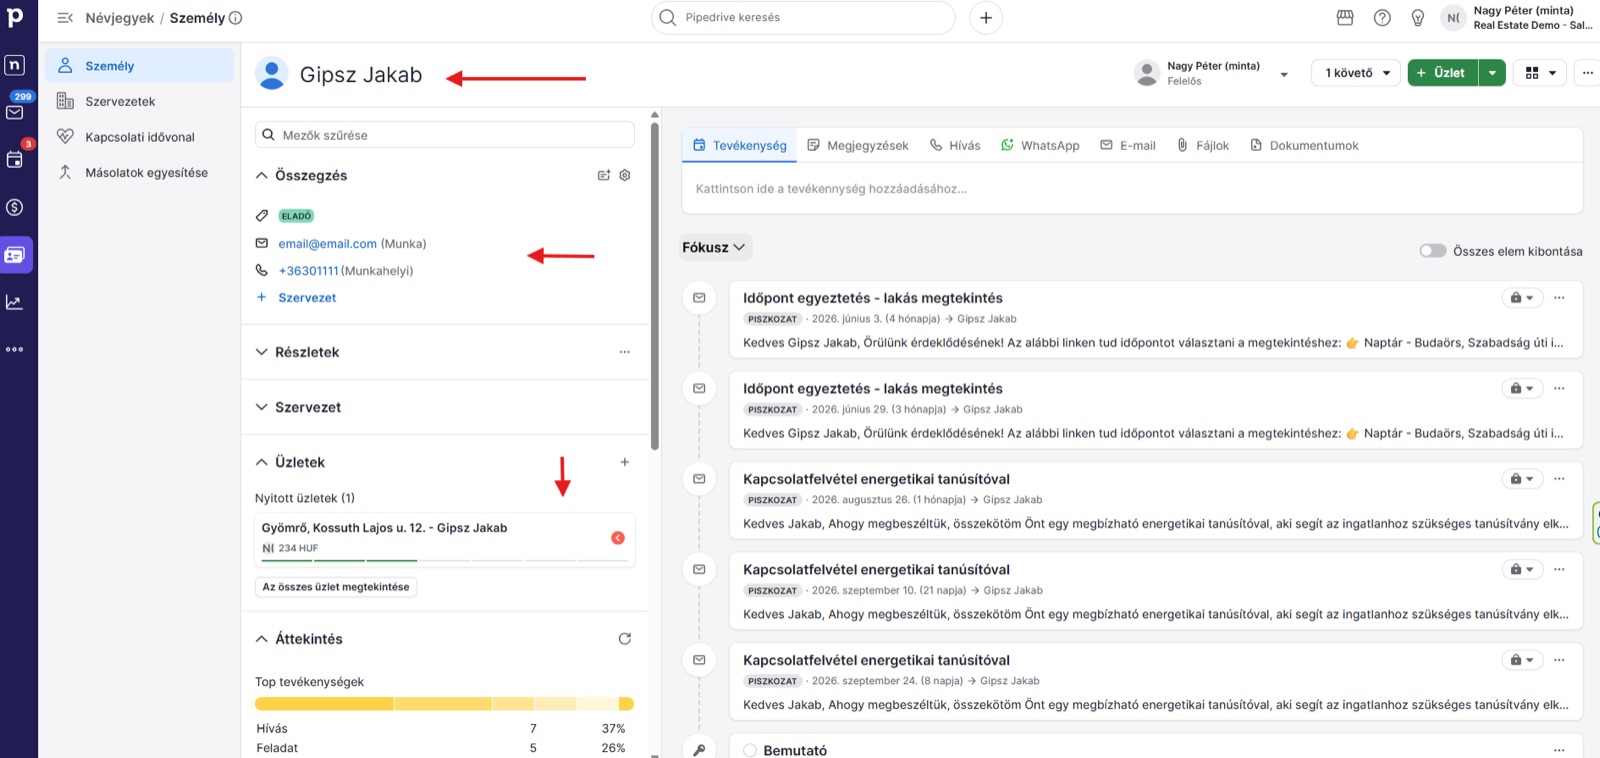Open the green Üzlet button dropdown arrow
The height and width of the screenshot is (758, 1600).
(1492, 73)
